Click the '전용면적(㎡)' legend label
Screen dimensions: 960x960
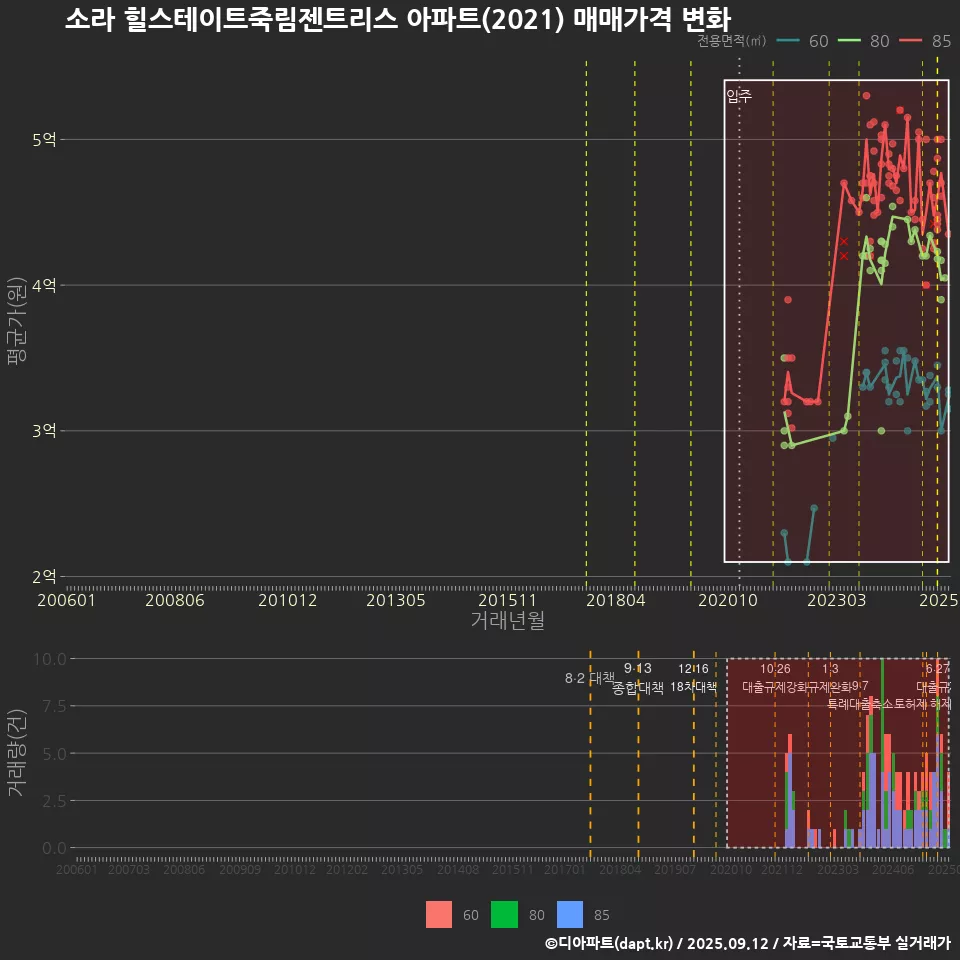coord(732,41)
